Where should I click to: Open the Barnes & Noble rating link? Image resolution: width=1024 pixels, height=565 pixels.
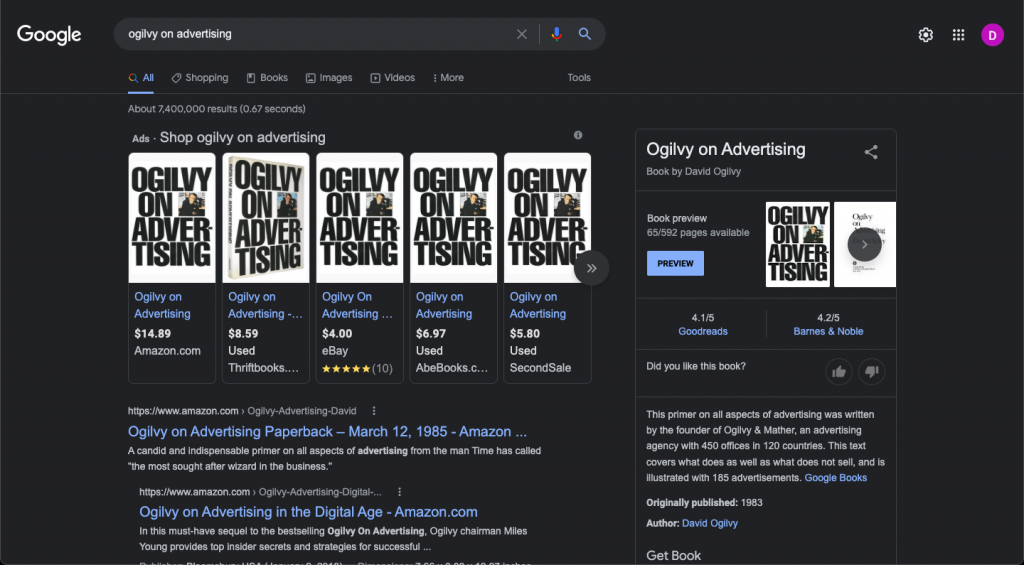(x=828, y=331)
